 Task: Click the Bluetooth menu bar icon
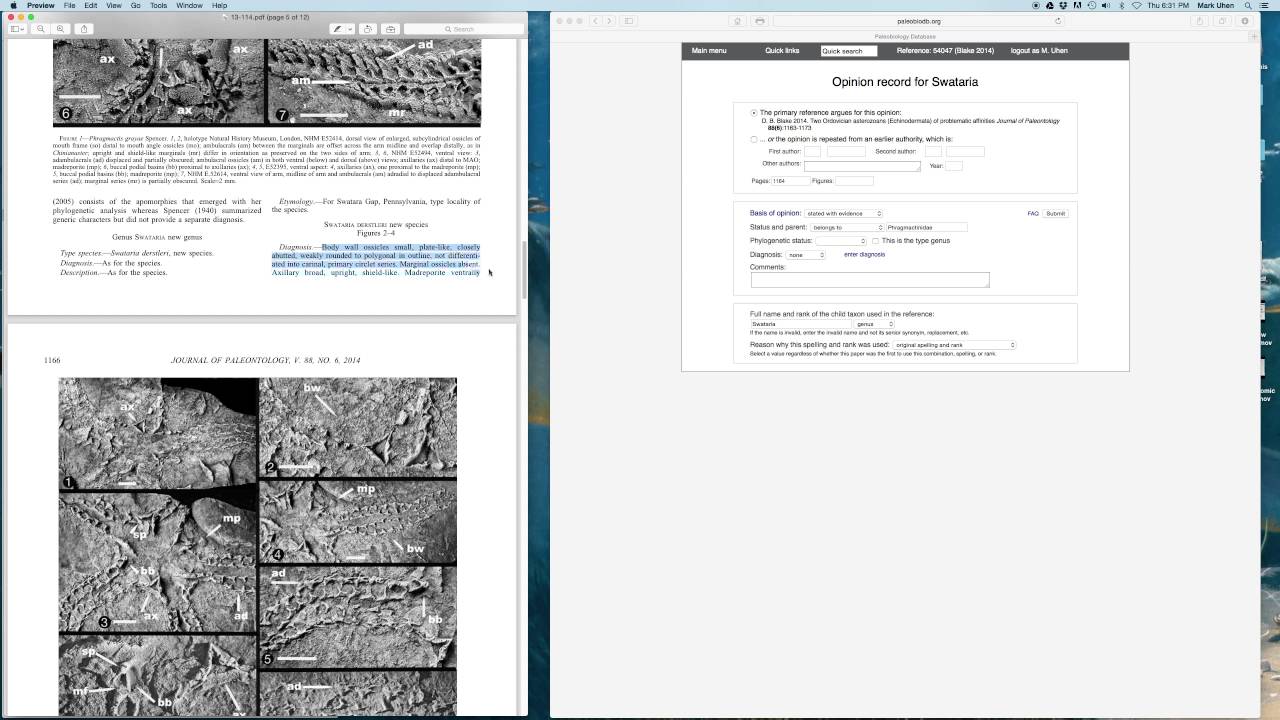[x=1122, y=6]
